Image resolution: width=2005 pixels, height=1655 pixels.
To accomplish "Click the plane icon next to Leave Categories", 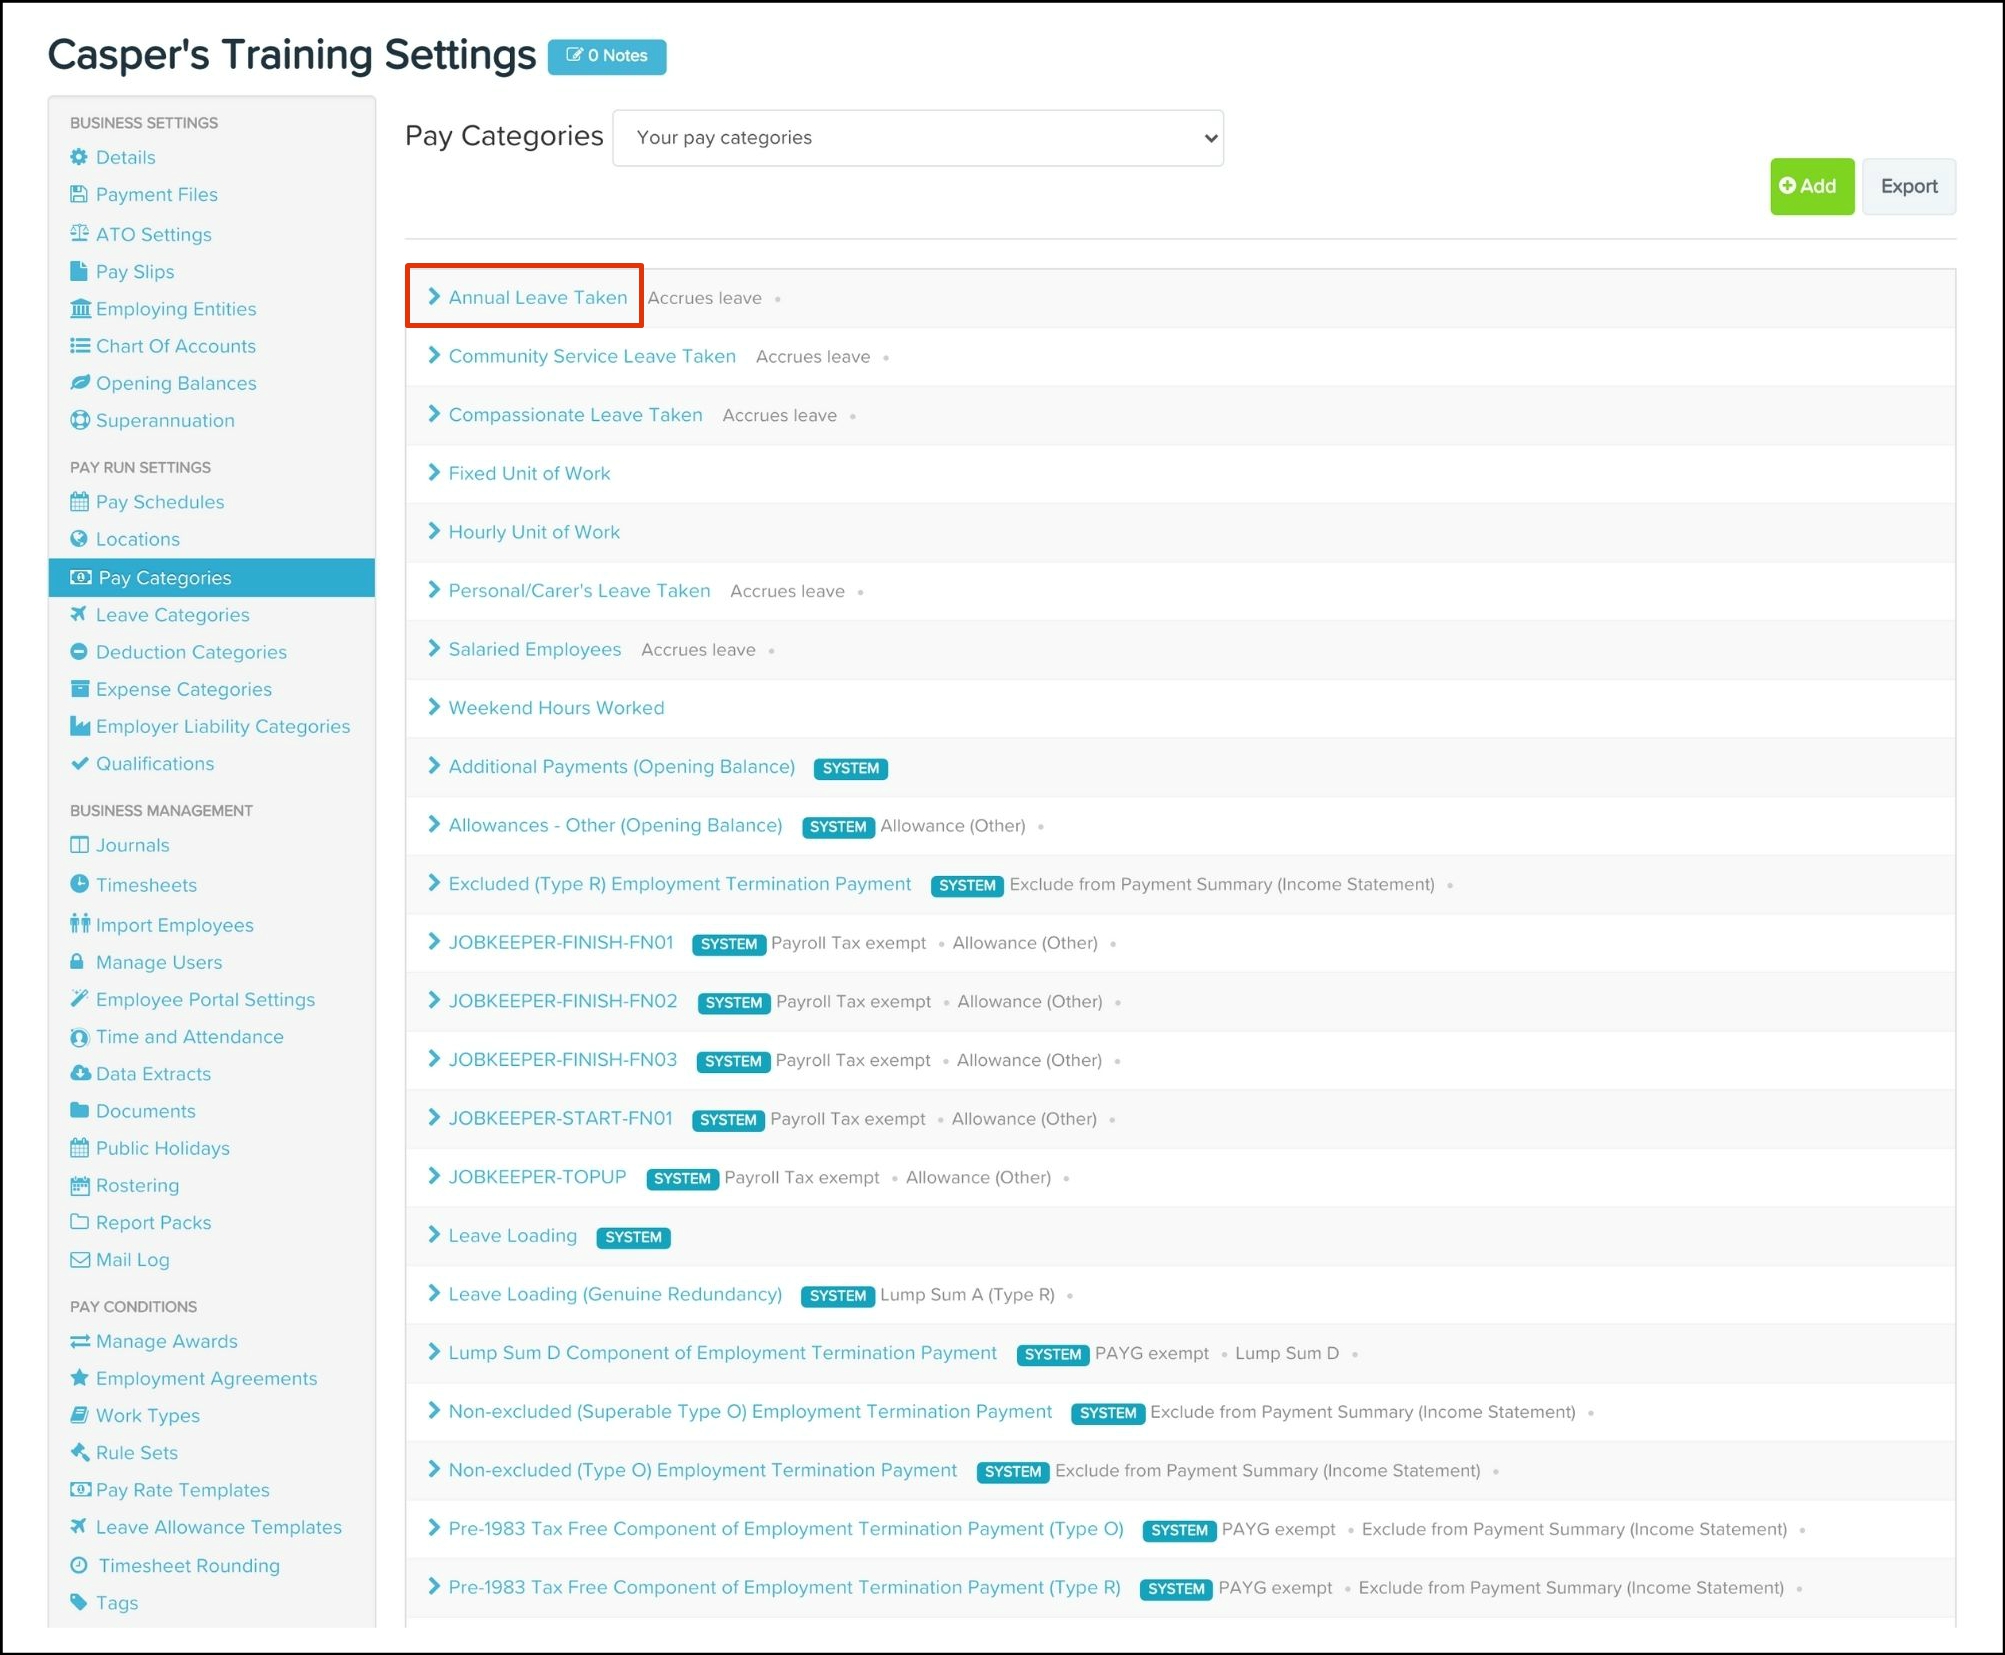I will pyautogui.click(x=79, y=614).
